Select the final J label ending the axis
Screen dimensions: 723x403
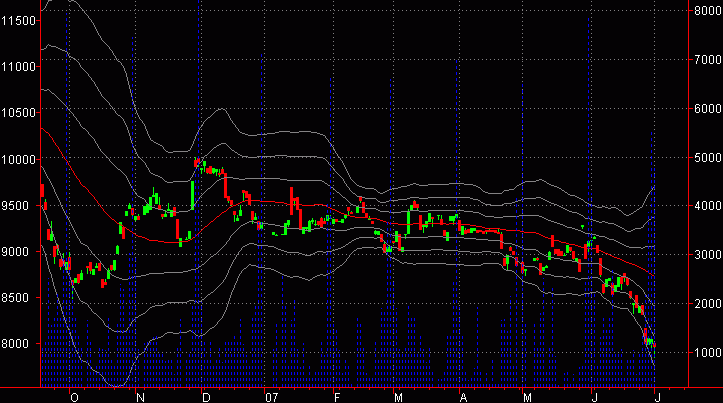(658, 397)
